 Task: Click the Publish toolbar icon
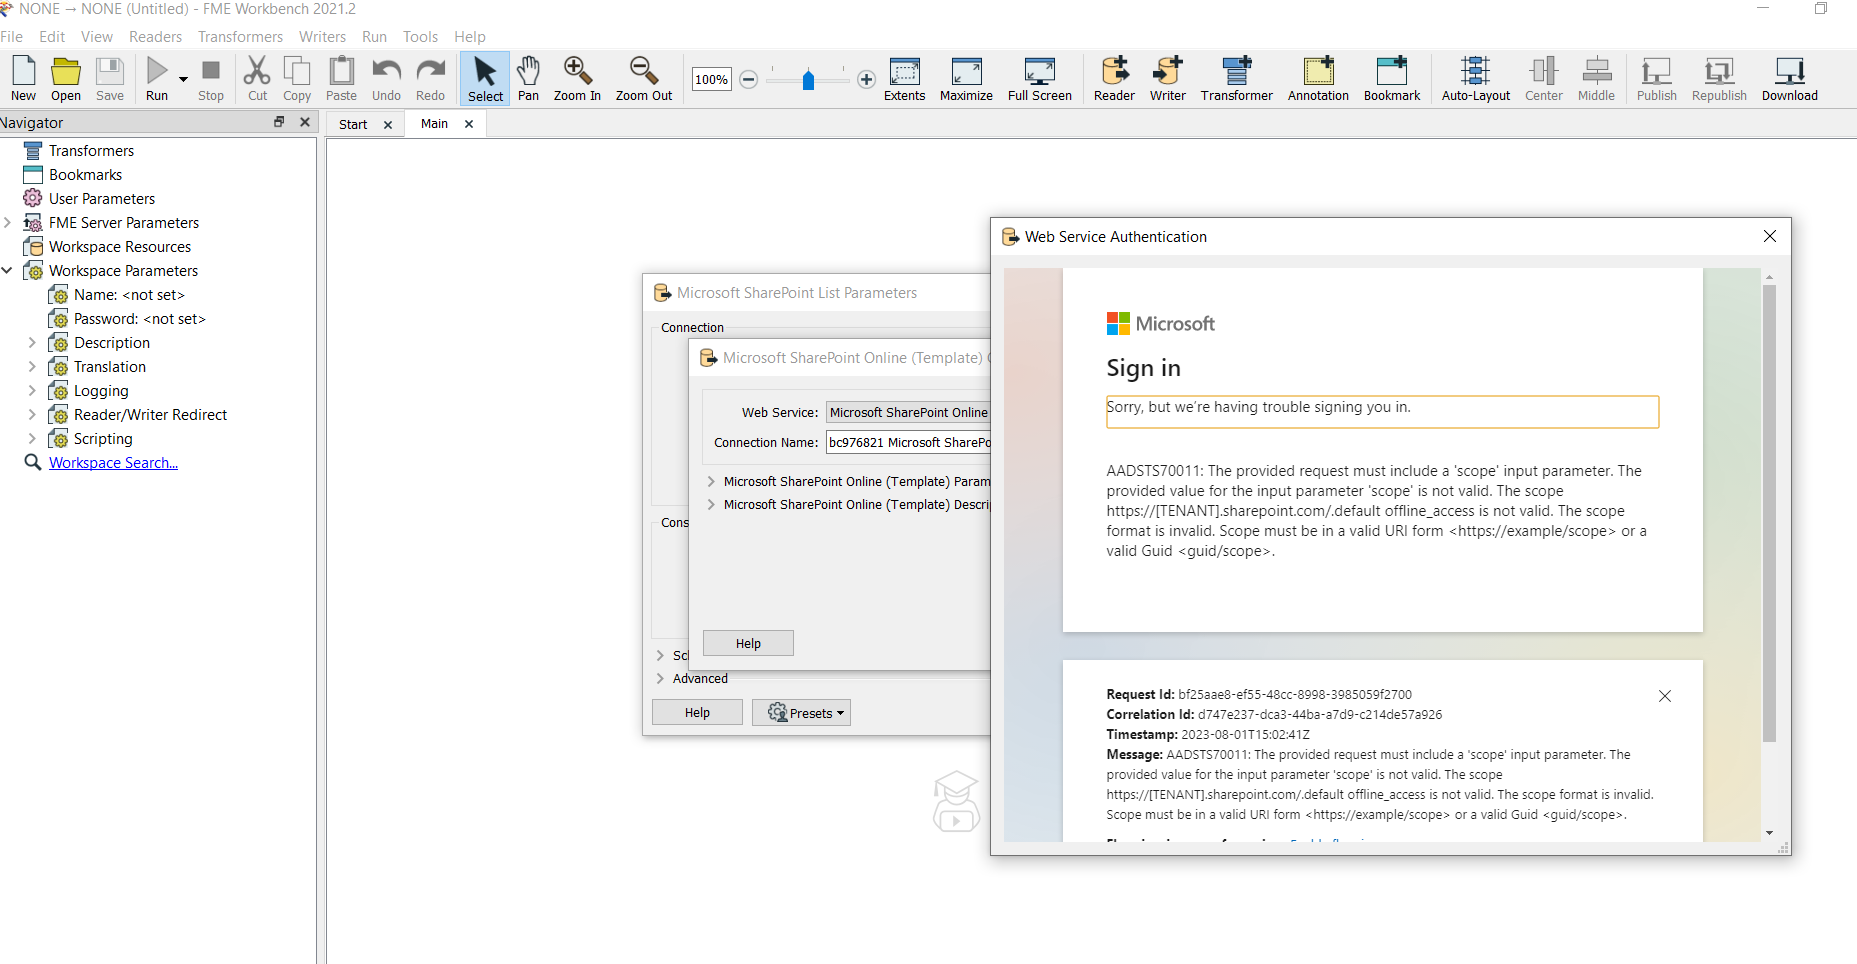point(1657,79)
